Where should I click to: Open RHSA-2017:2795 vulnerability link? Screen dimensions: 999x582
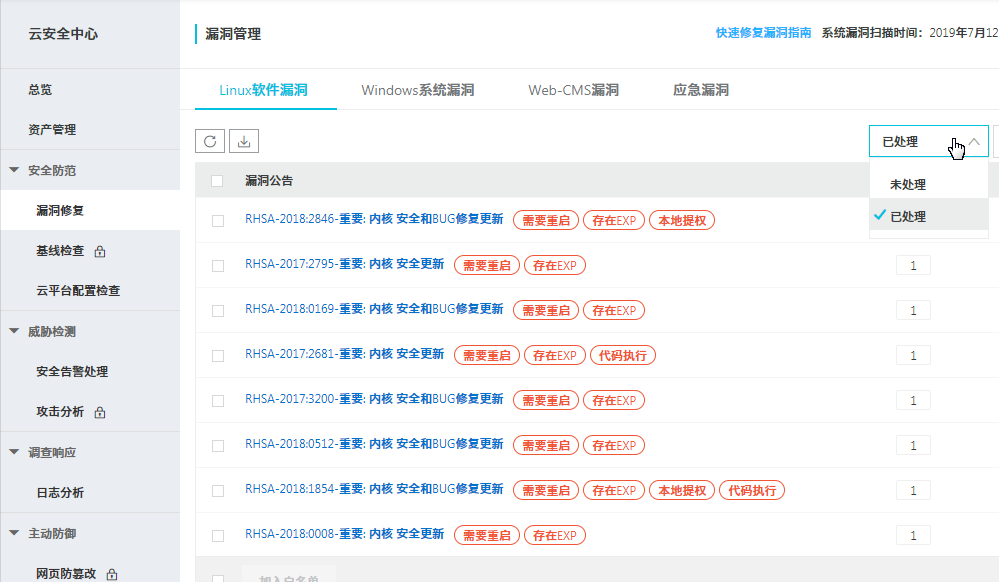click(x=345, y=264)
